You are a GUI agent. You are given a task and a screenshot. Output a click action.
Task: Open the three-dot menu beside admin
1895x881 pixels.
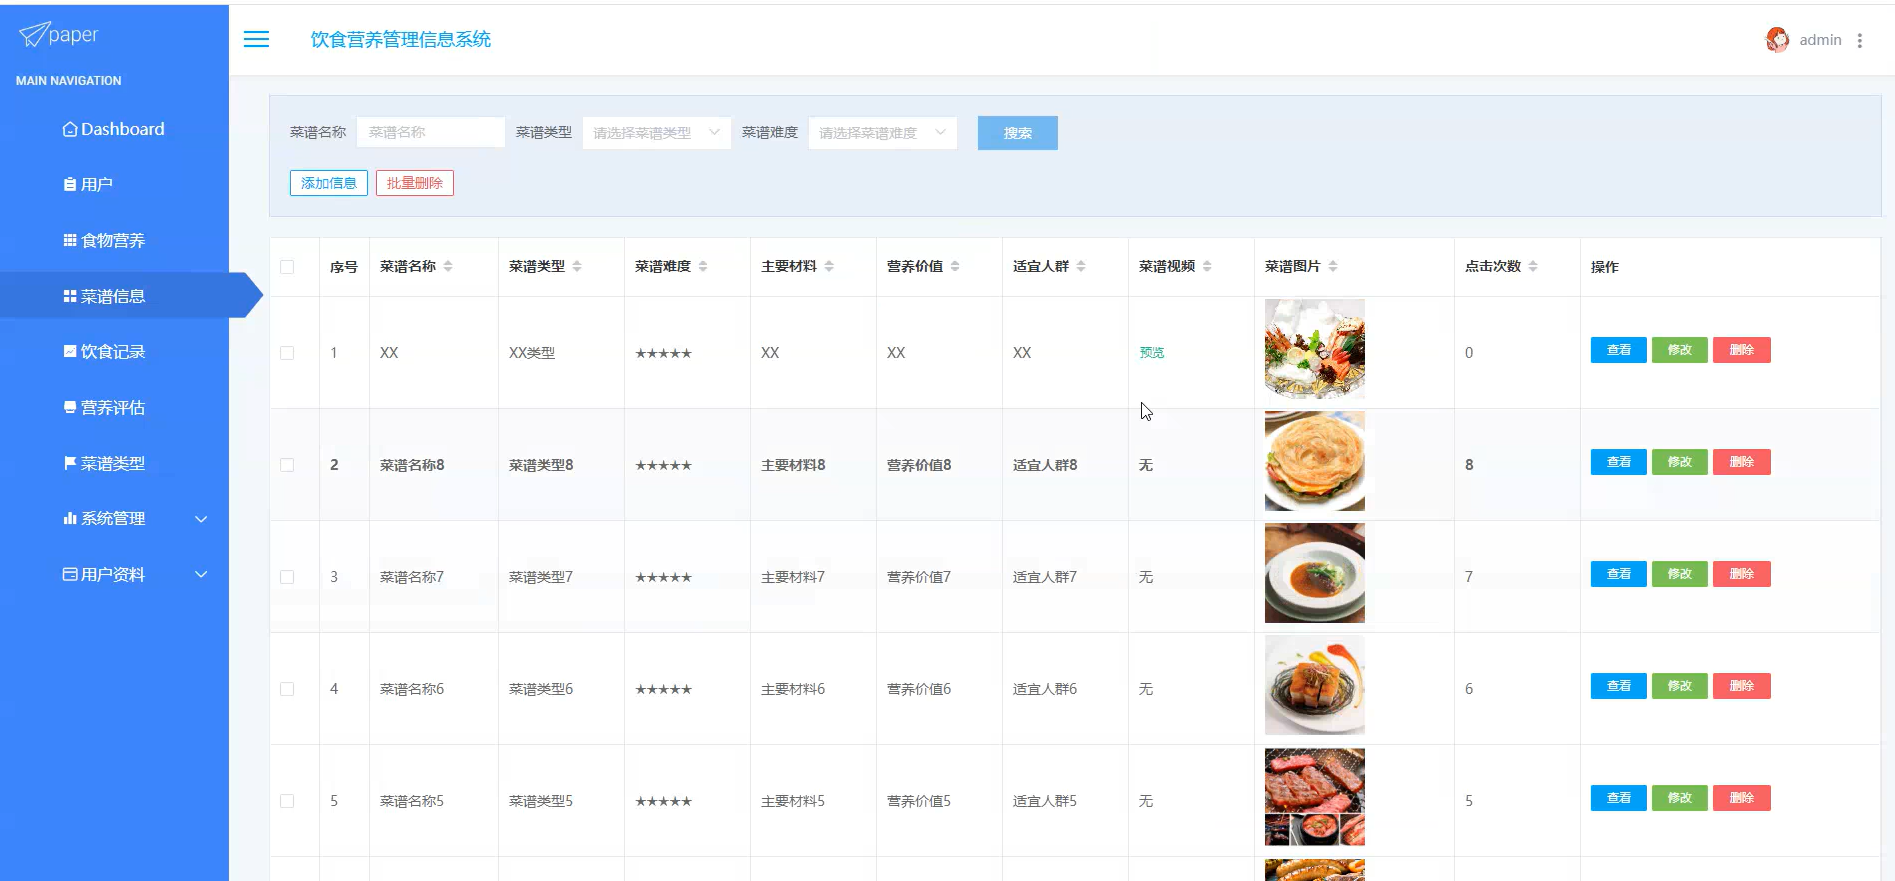click(1860, 40)
